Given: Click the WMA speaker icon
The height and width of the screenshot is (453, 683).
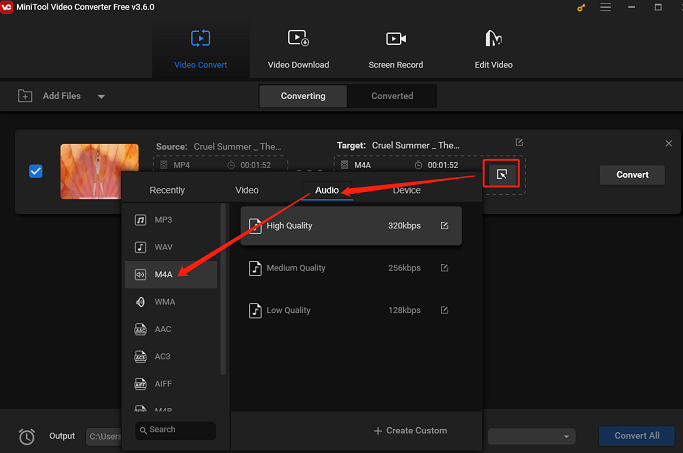Looking at the screenshot, I should coord(140,302).
